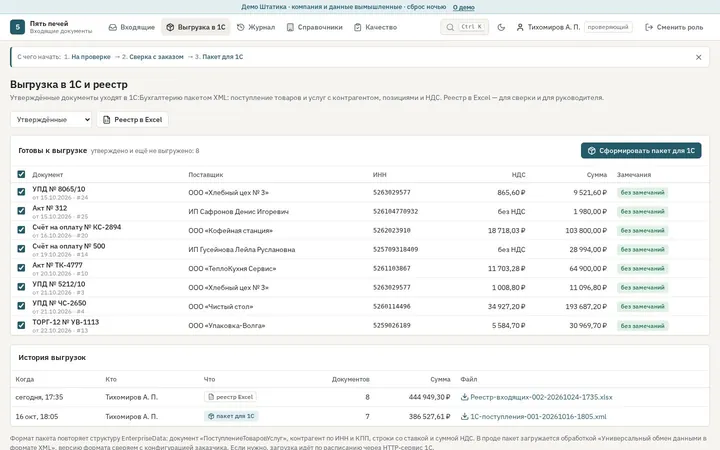
Task: Click the history icon beside Журнал
Action: point(241,28)
